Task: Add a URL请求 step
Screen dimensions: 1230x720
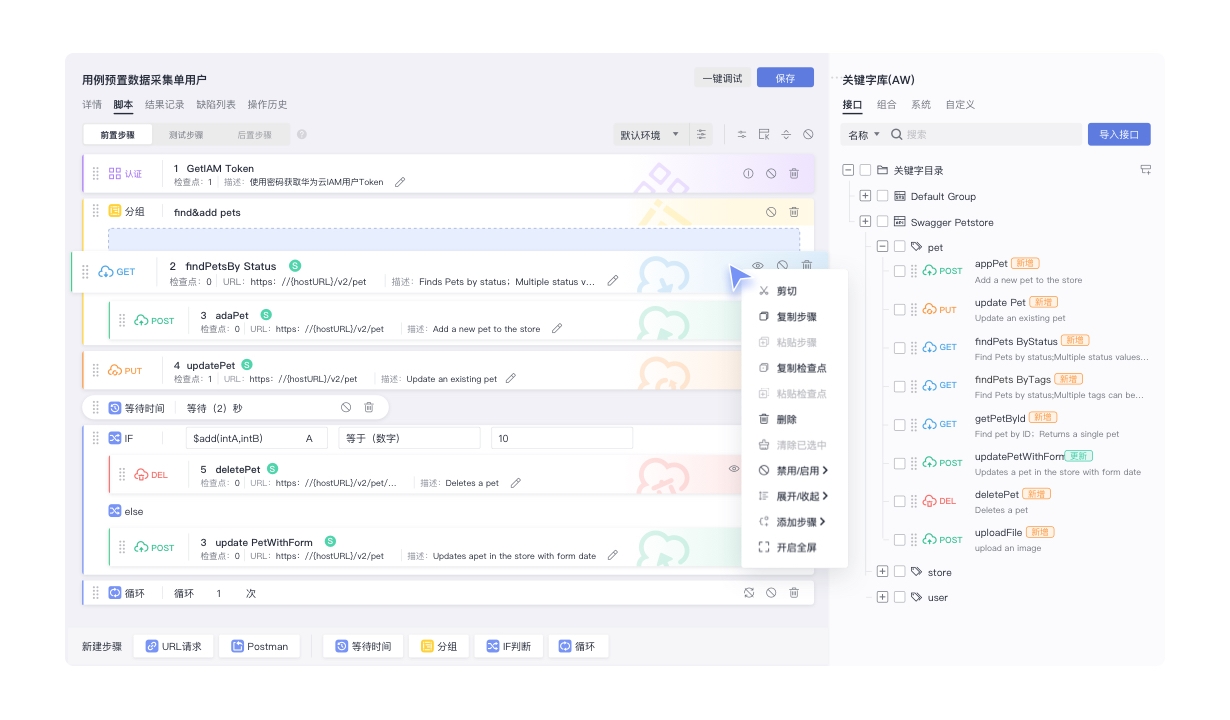Action: click(x=174, y=646)
